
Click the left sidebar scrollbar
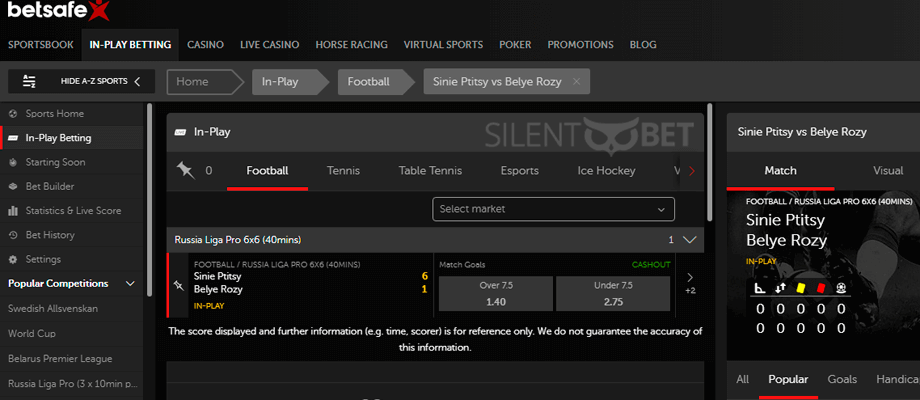coord(149,200)
